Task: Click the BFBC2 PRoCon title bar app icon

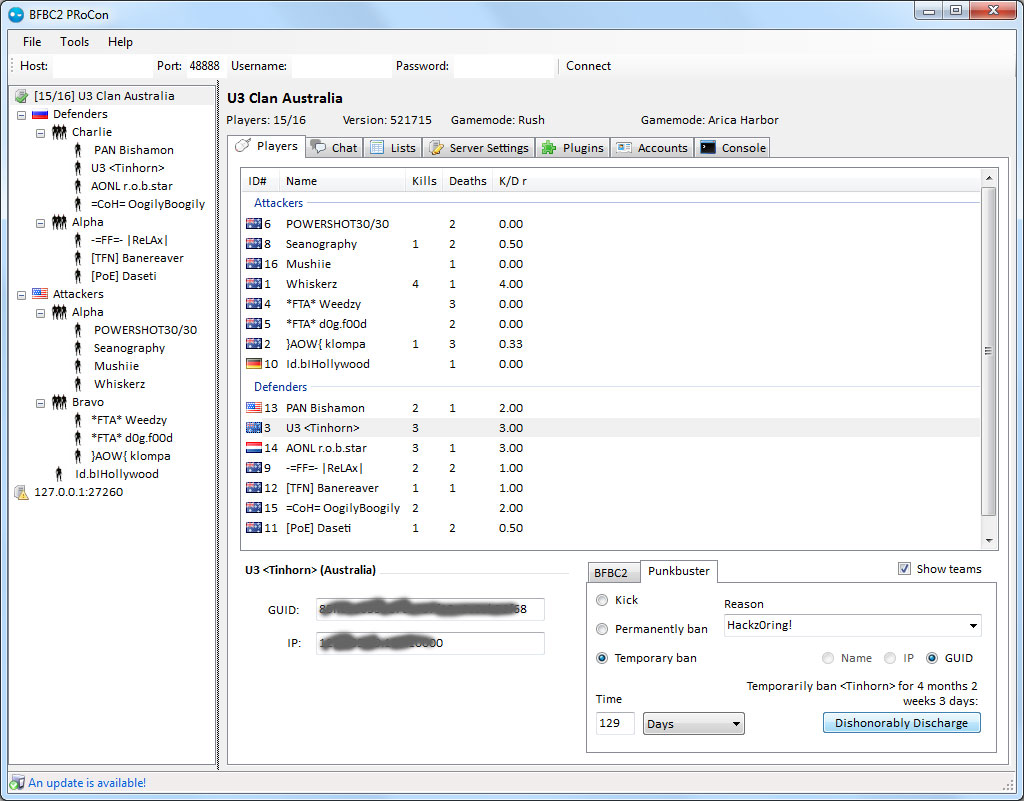Action: (x=16, y=14)
